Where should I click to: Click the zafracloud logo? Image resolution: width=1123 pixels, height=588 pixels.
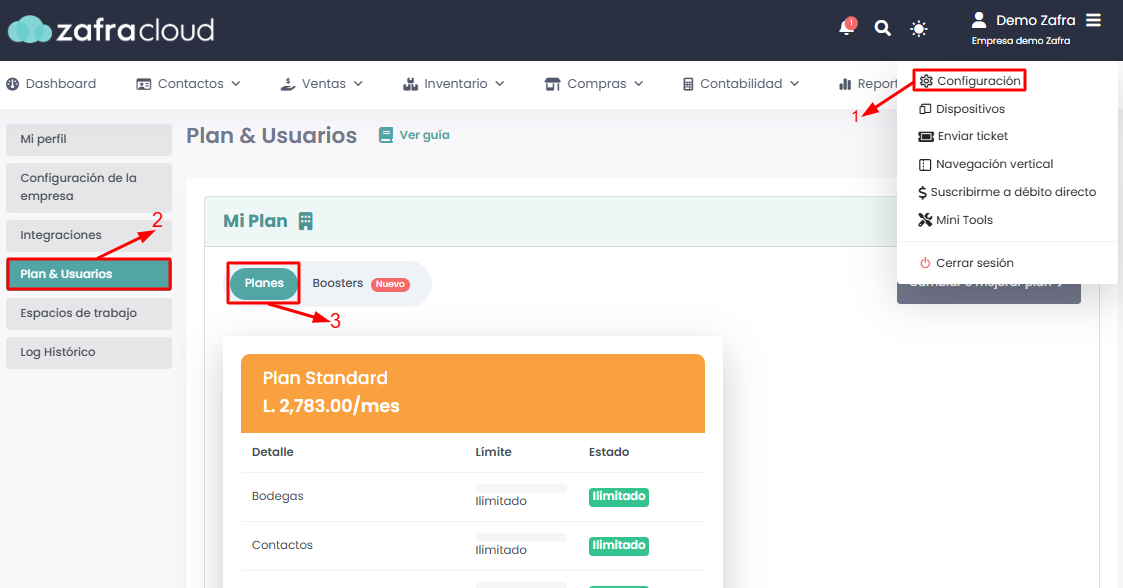[111, 29]
